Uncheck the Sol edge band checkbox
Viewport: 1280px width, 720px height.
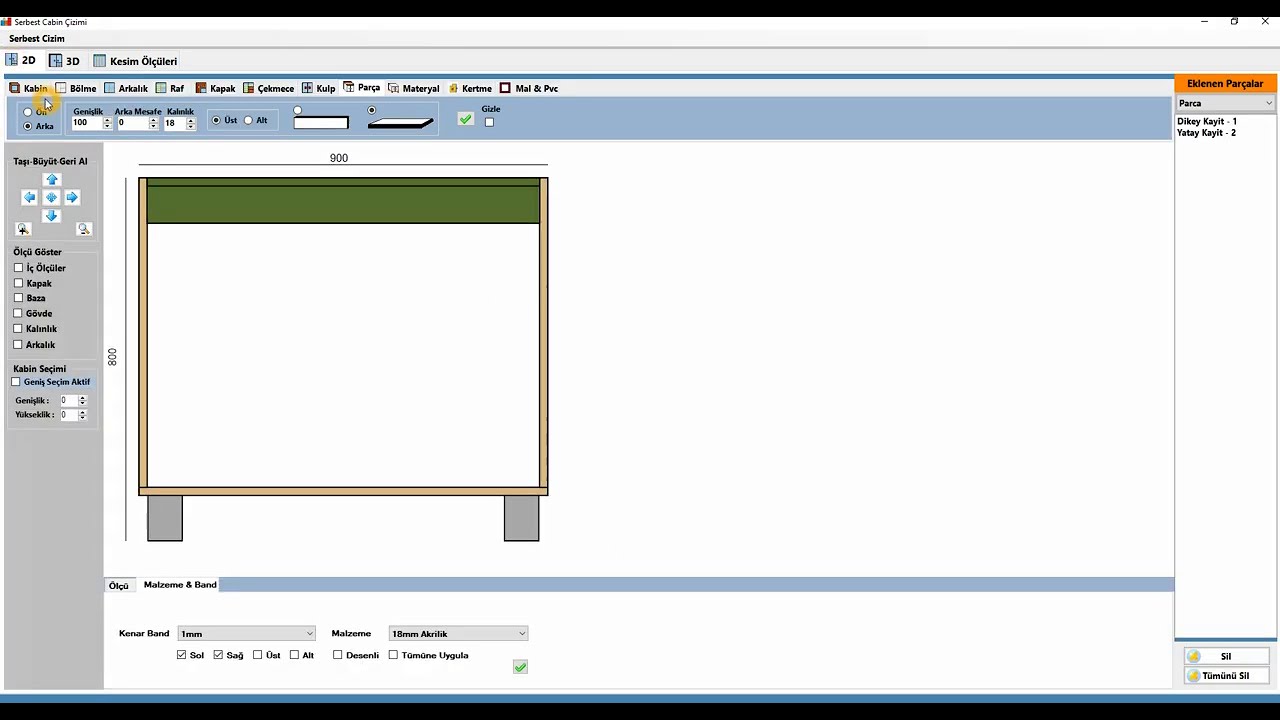point(181,655)
